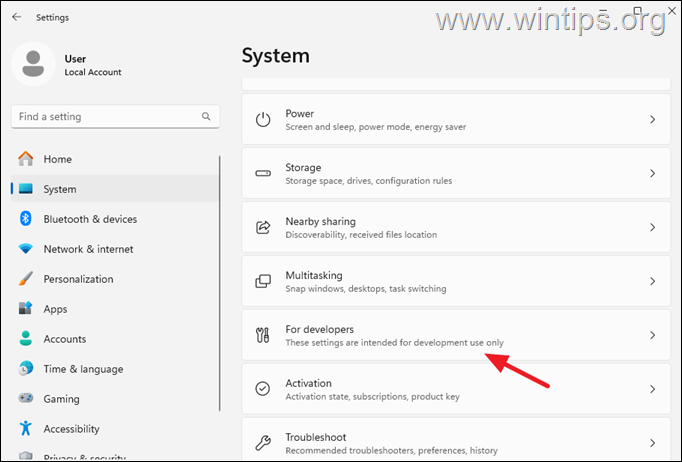The width and height of the screenshot is (682, 462).
Task: Open the Power settings title
Action: click(299, 114)
